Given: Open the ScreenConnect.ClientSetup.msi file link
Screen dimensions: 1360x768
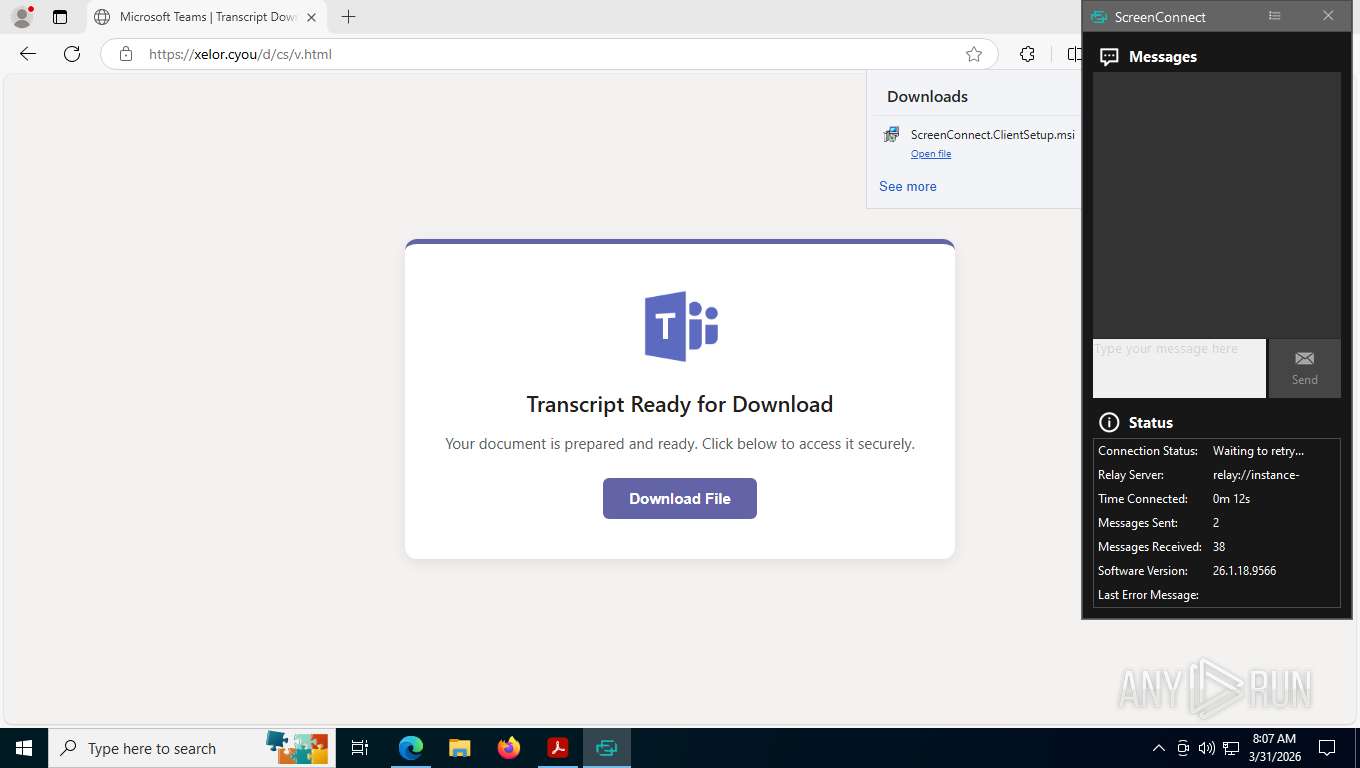Looking at the screenshot, I should coord(930,154).
